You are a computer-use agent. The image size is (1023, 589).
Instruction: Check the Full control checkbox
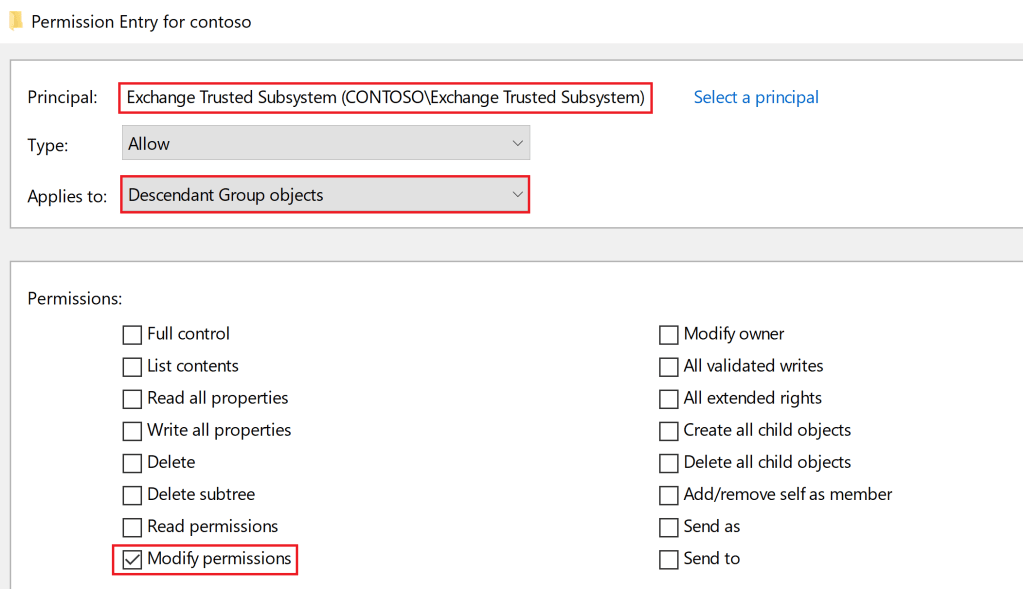[x=132, y=335]
